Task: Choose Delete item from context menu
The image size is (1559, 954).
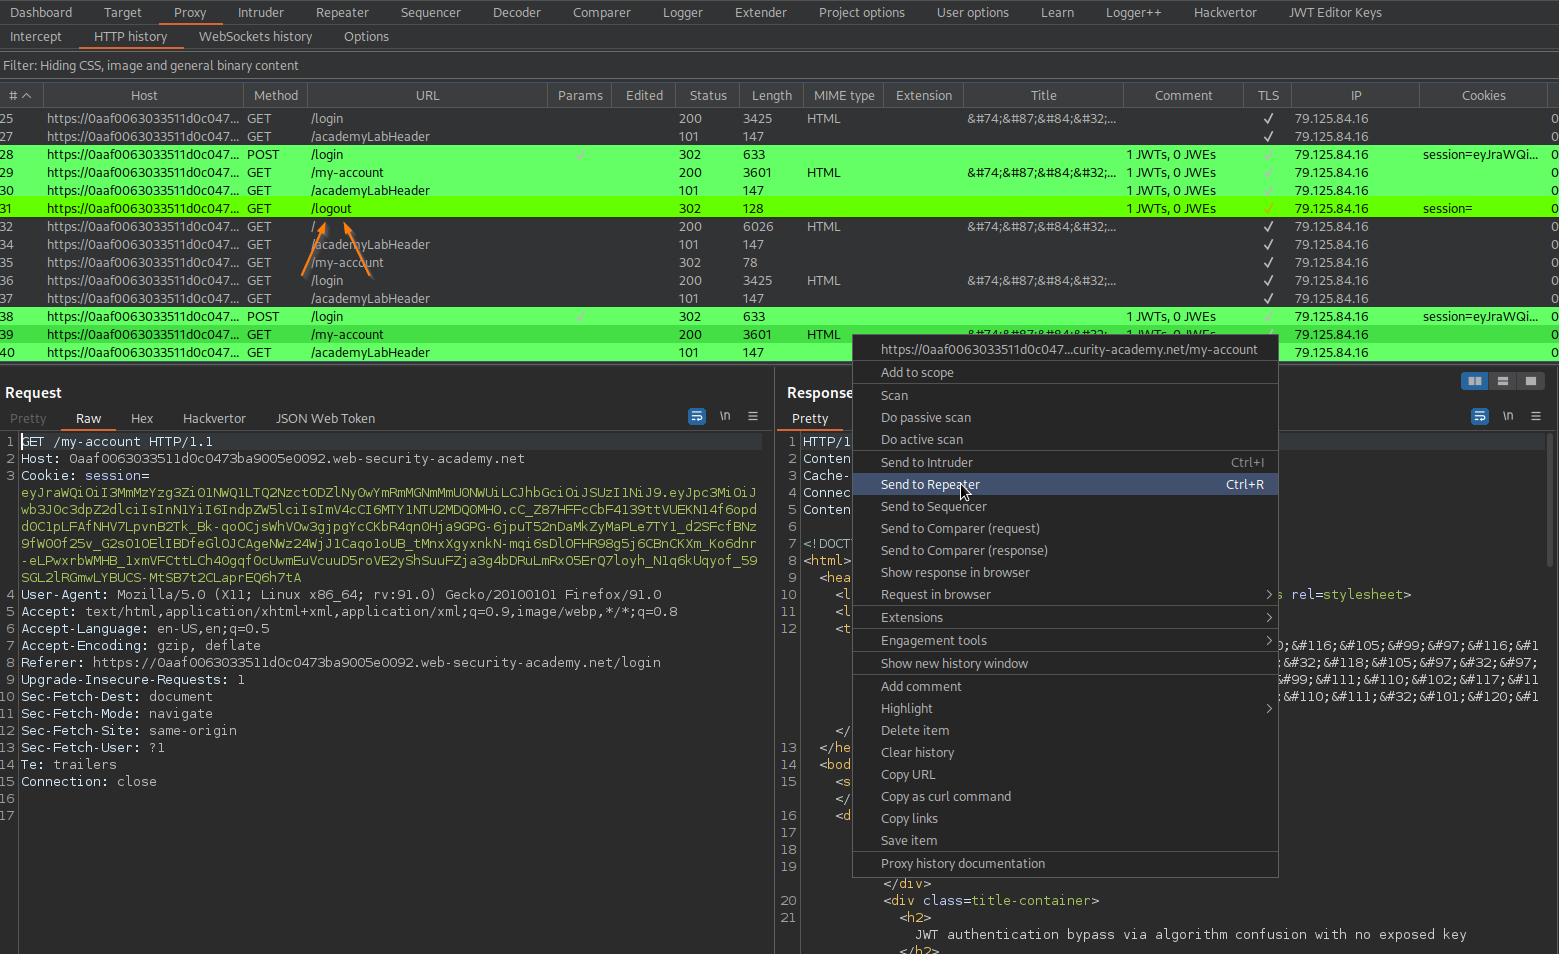Action: (1065, 731)
